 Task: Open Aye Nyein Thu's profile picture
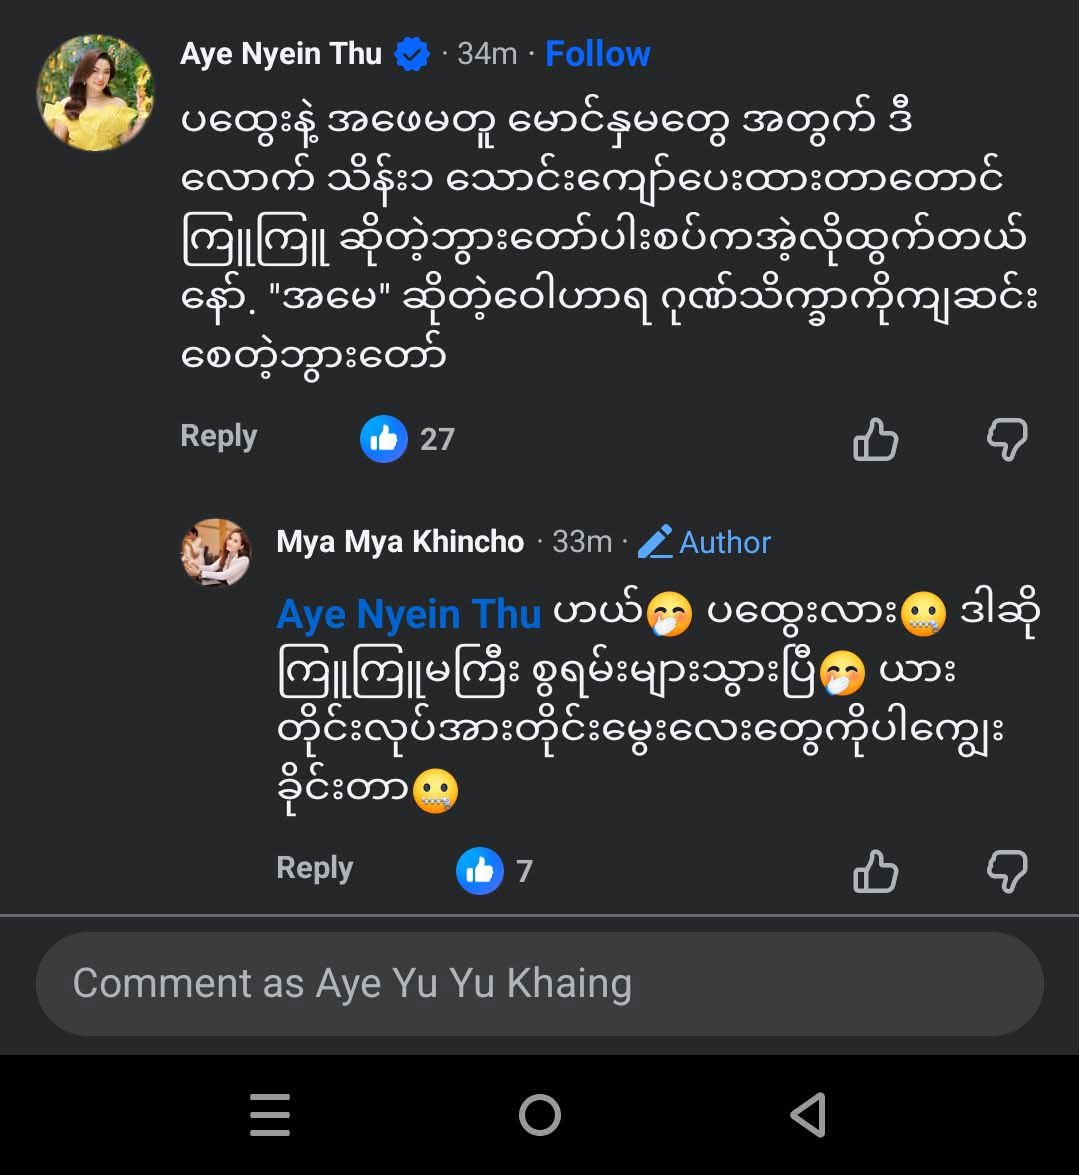coord(96,93)
